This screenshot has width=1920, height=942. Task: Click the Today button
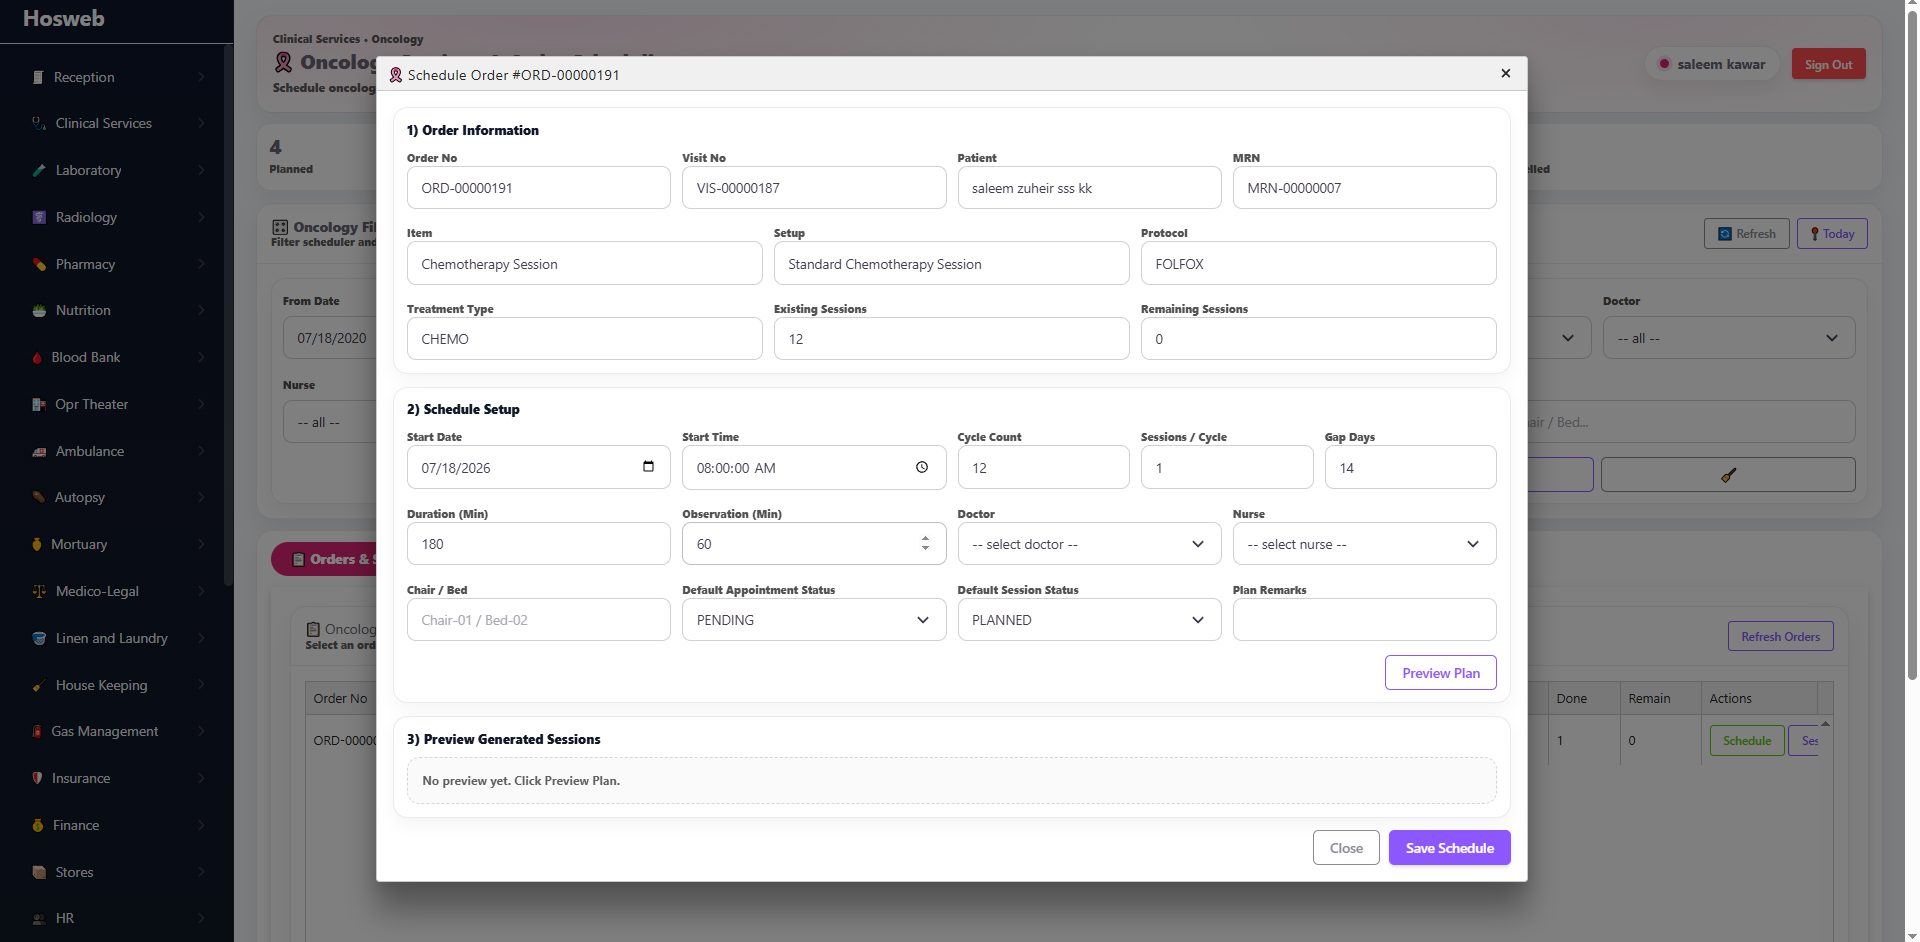[x=1832, y=234]
